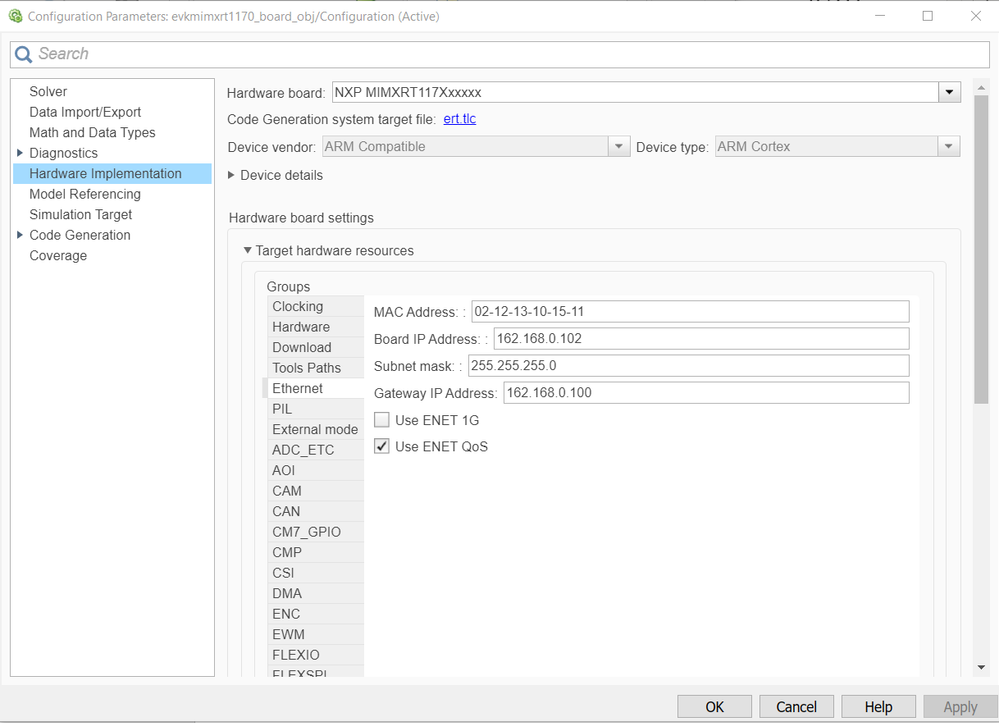Open the Hardware board dropdown
999x723 pixels.
(948, 91)
